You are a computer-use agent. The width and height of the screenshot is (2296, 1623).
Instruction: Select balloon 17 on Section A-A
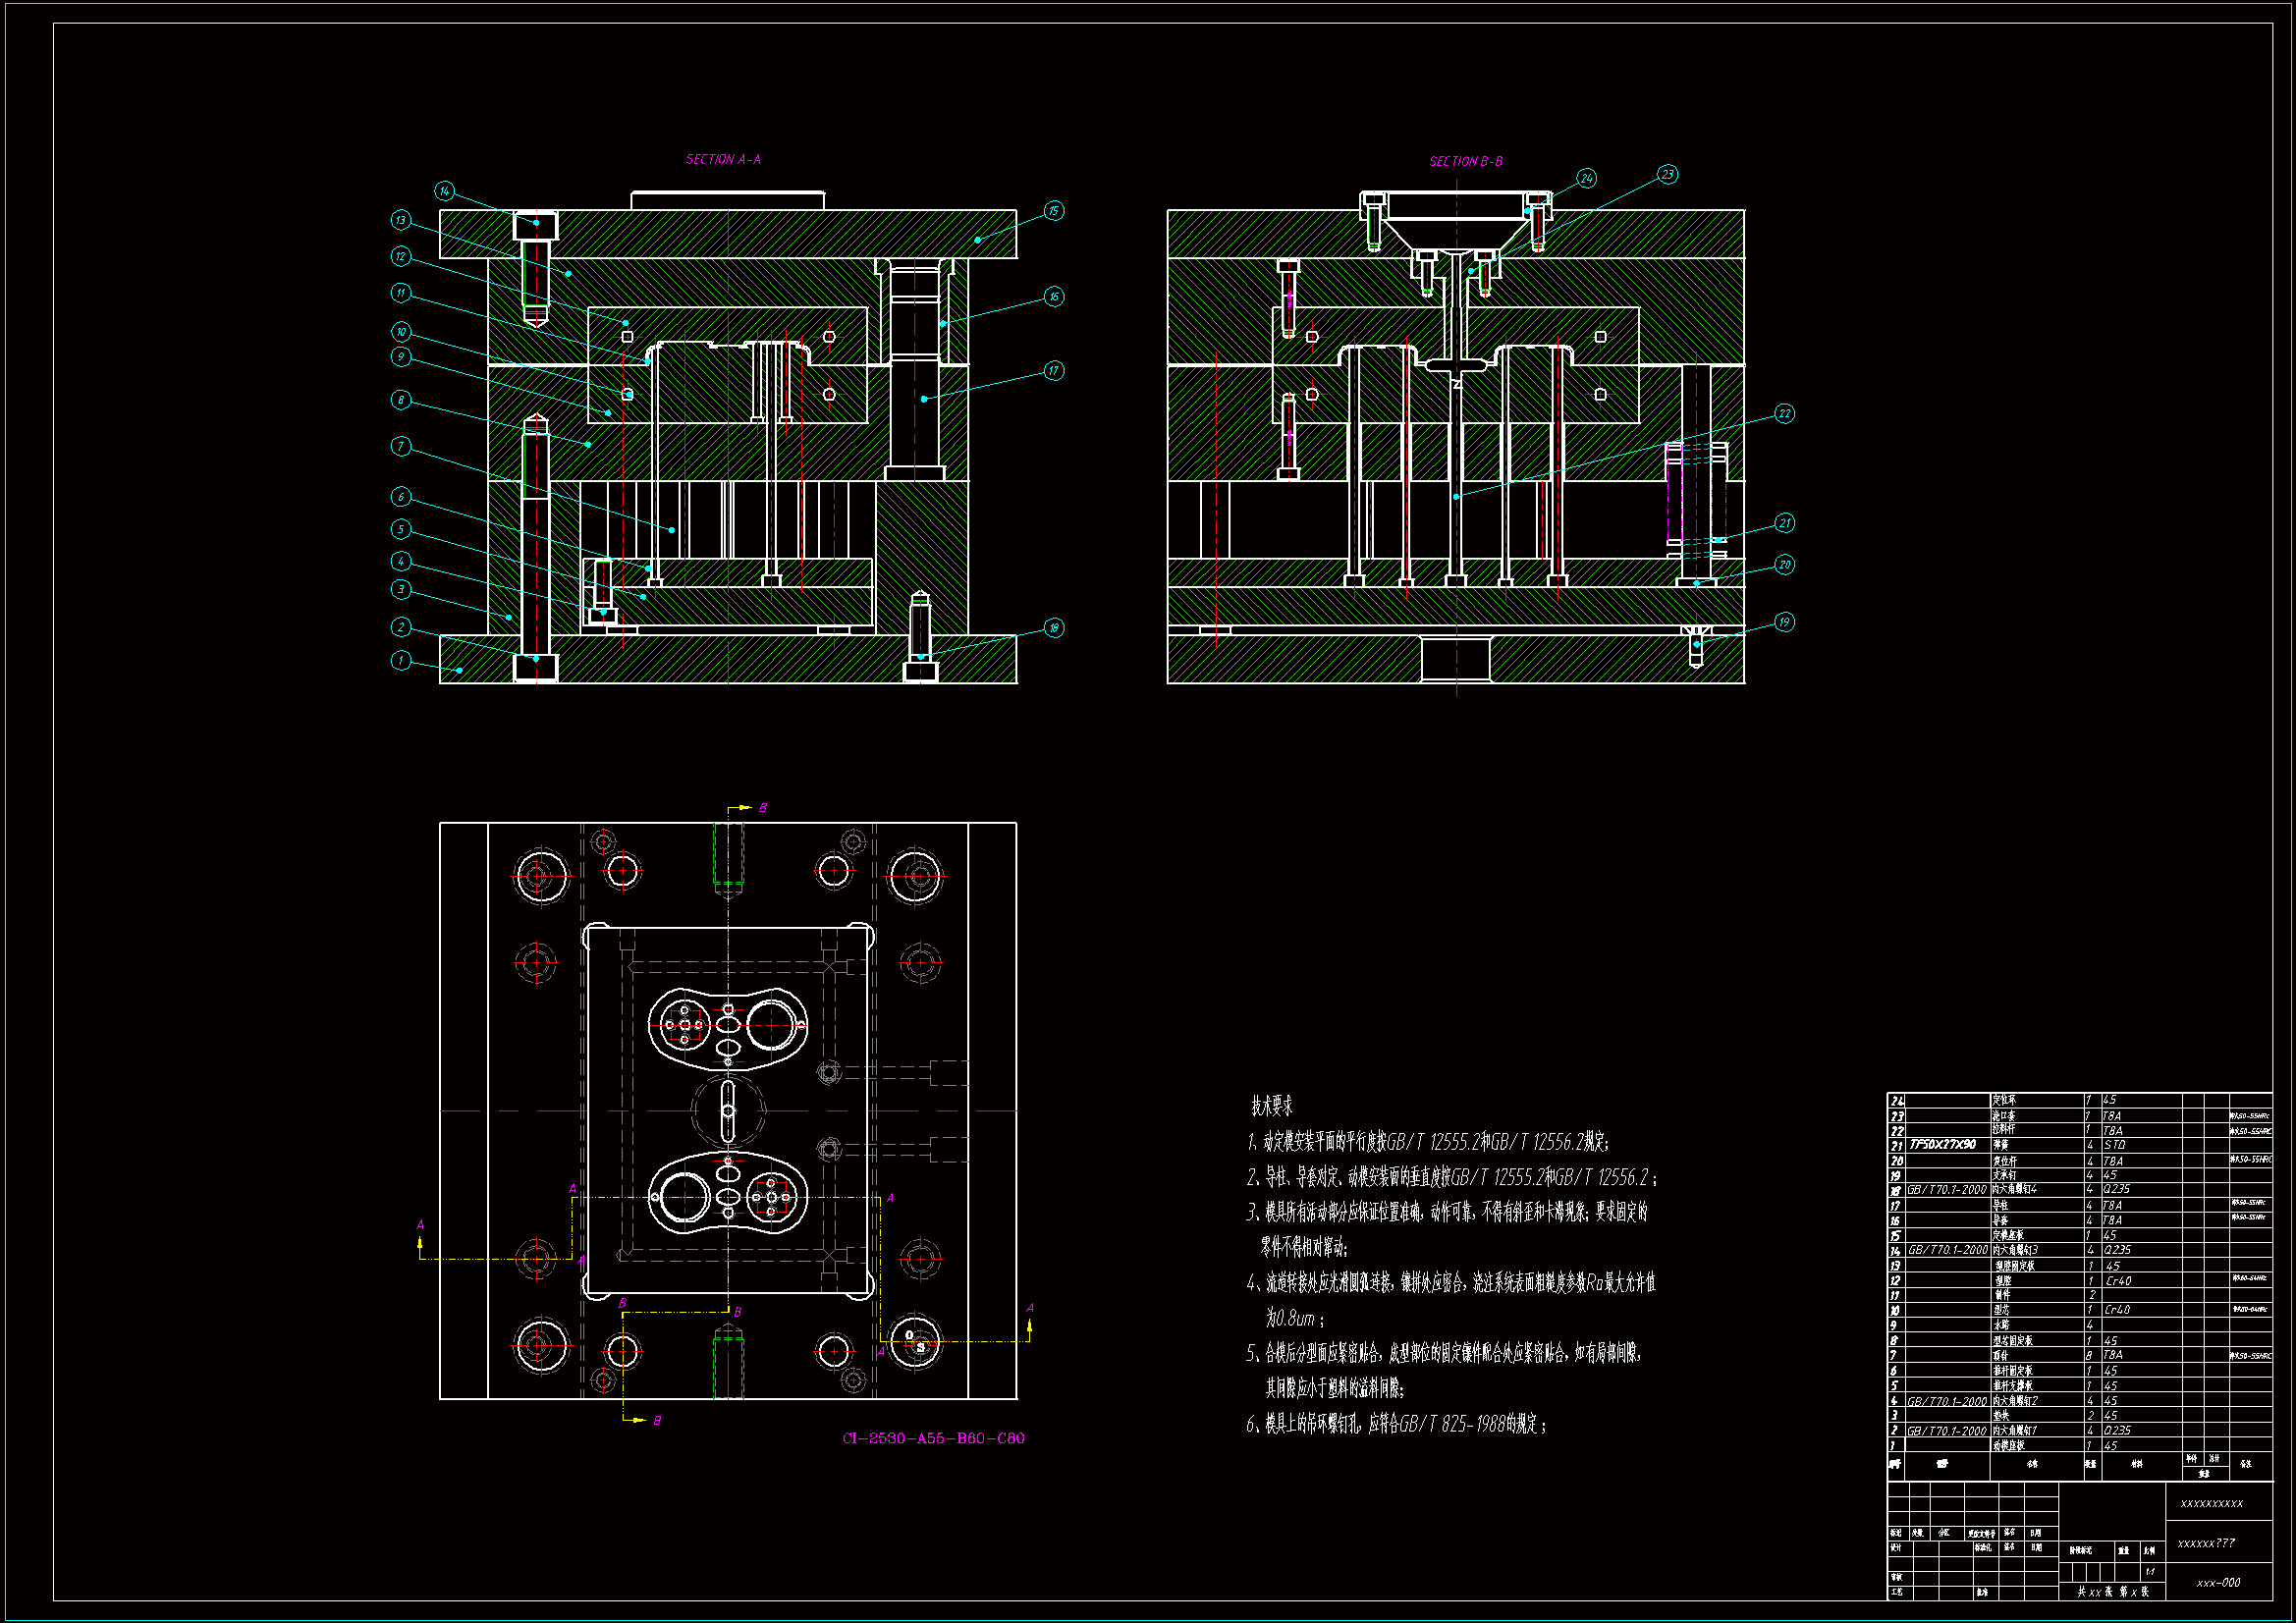coord(1053,371)
